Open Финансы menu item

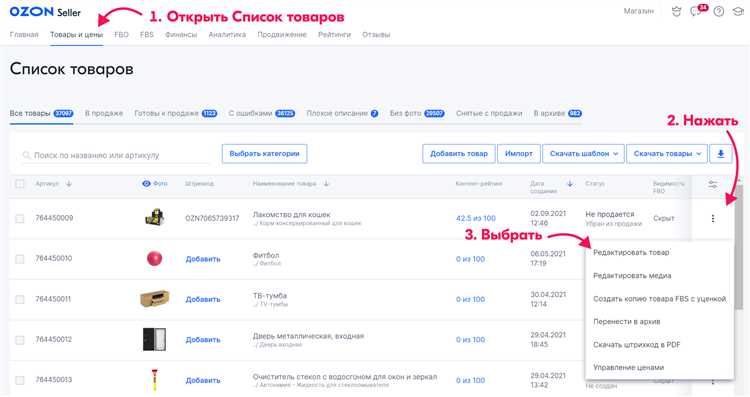[181, 34]
